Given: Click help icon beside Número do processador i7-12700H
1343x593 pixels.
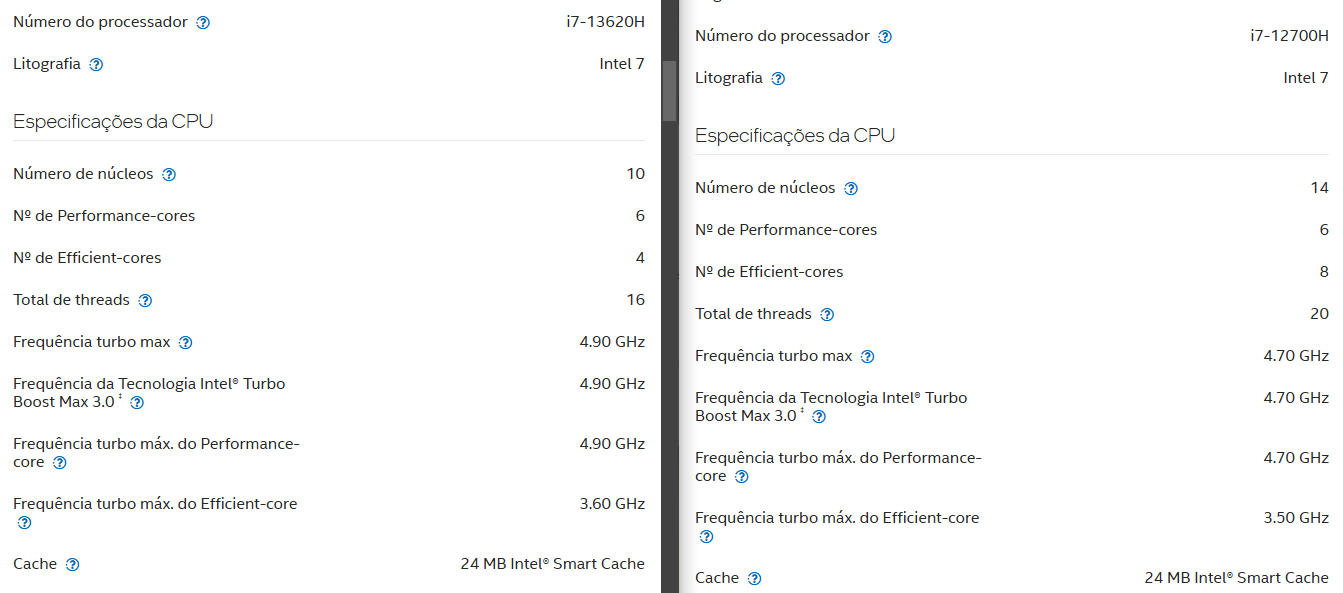Looking at the screenshot, I should [x=885, y=37].
